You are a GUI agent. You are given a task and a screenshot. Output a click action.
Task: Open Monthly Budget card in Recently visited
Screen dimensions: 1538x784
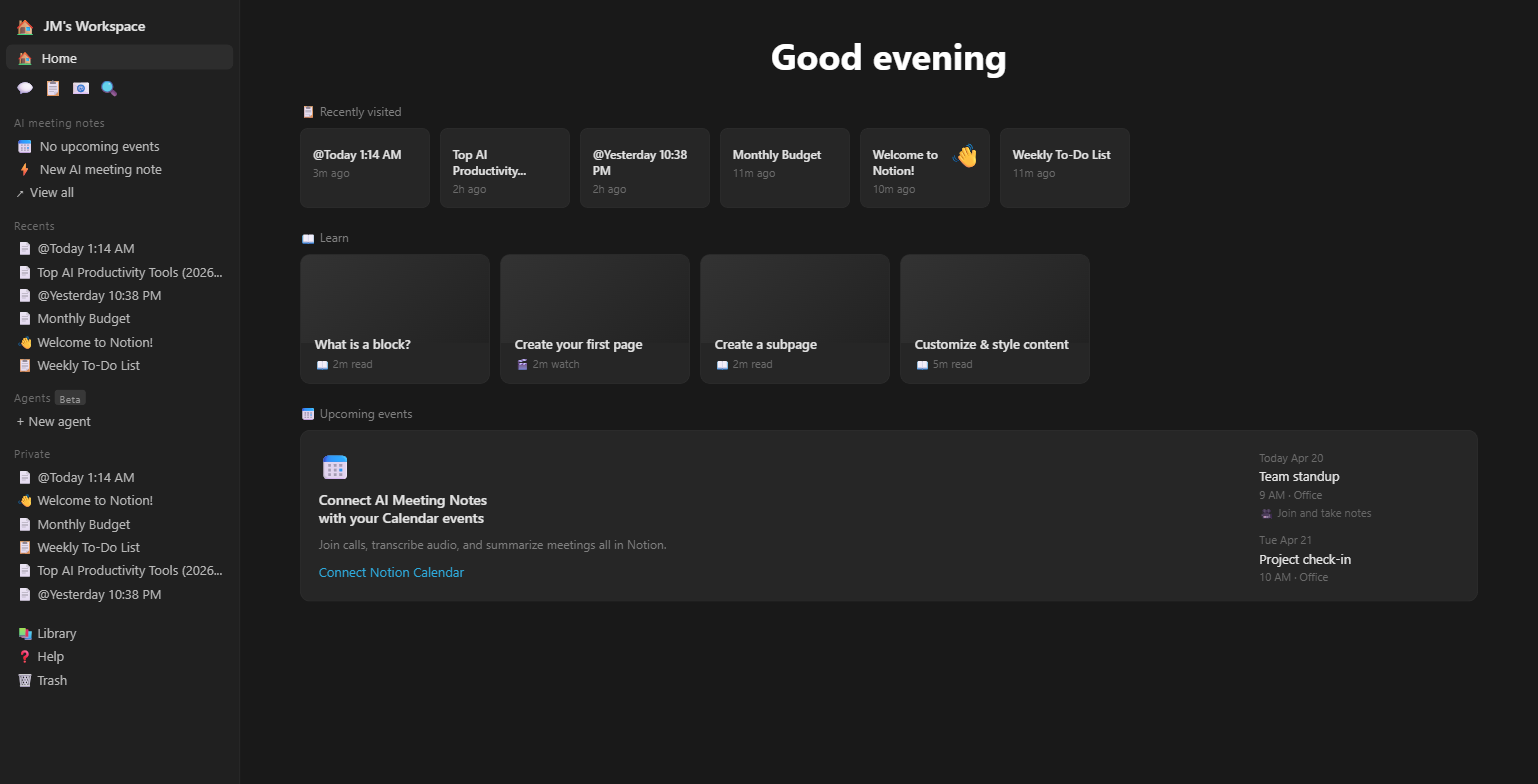coord(784,167)
